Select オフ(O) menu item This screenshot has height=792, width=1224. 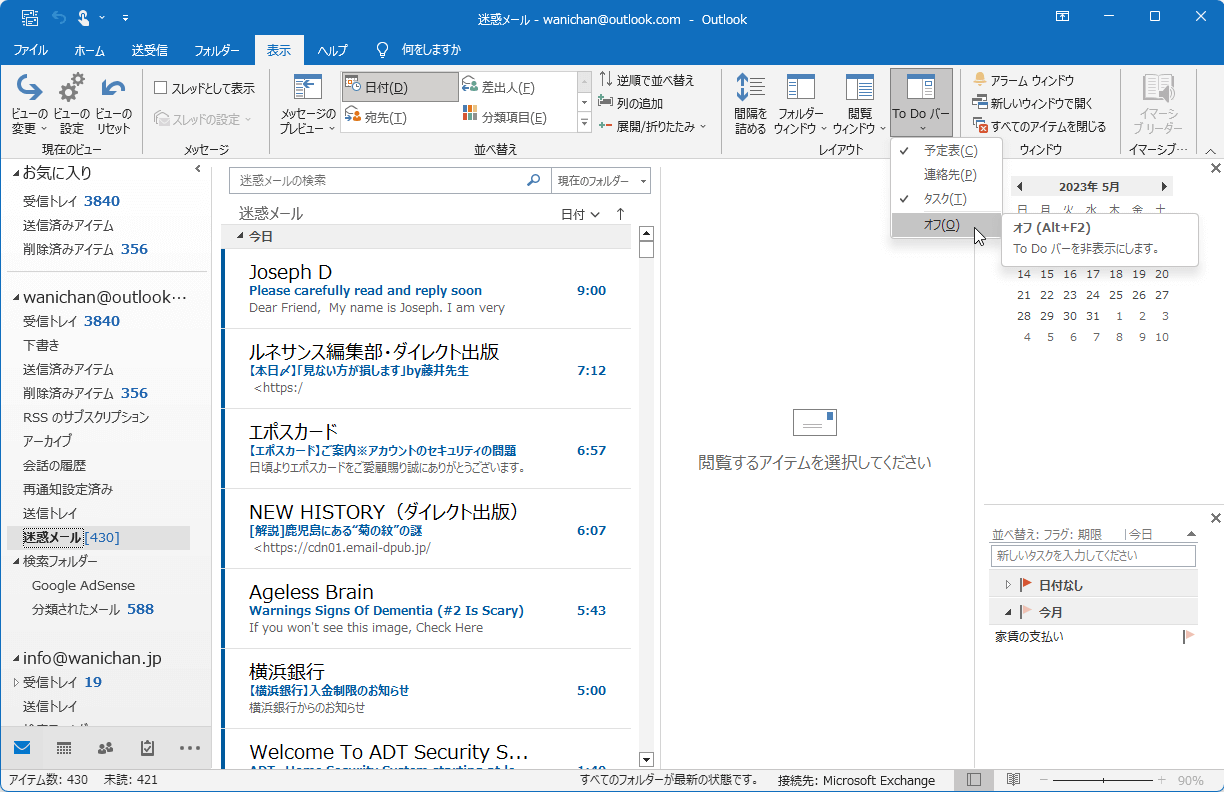pos(945,225)
